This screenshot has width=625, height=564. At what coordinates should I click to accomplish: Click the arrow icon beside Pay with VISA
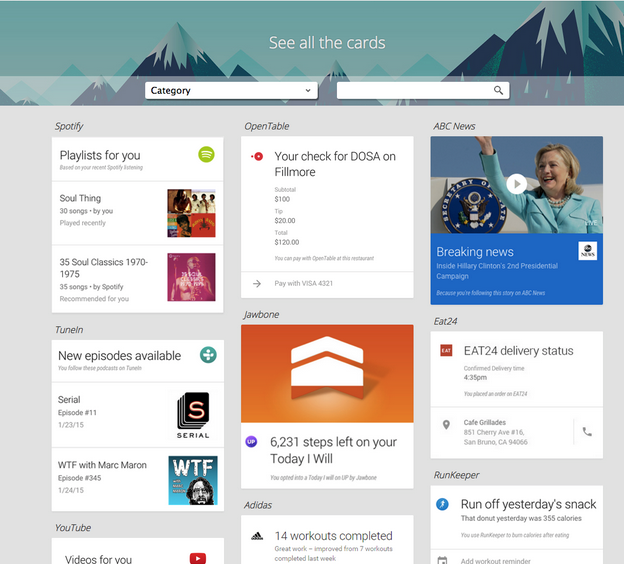pos(257,283)
